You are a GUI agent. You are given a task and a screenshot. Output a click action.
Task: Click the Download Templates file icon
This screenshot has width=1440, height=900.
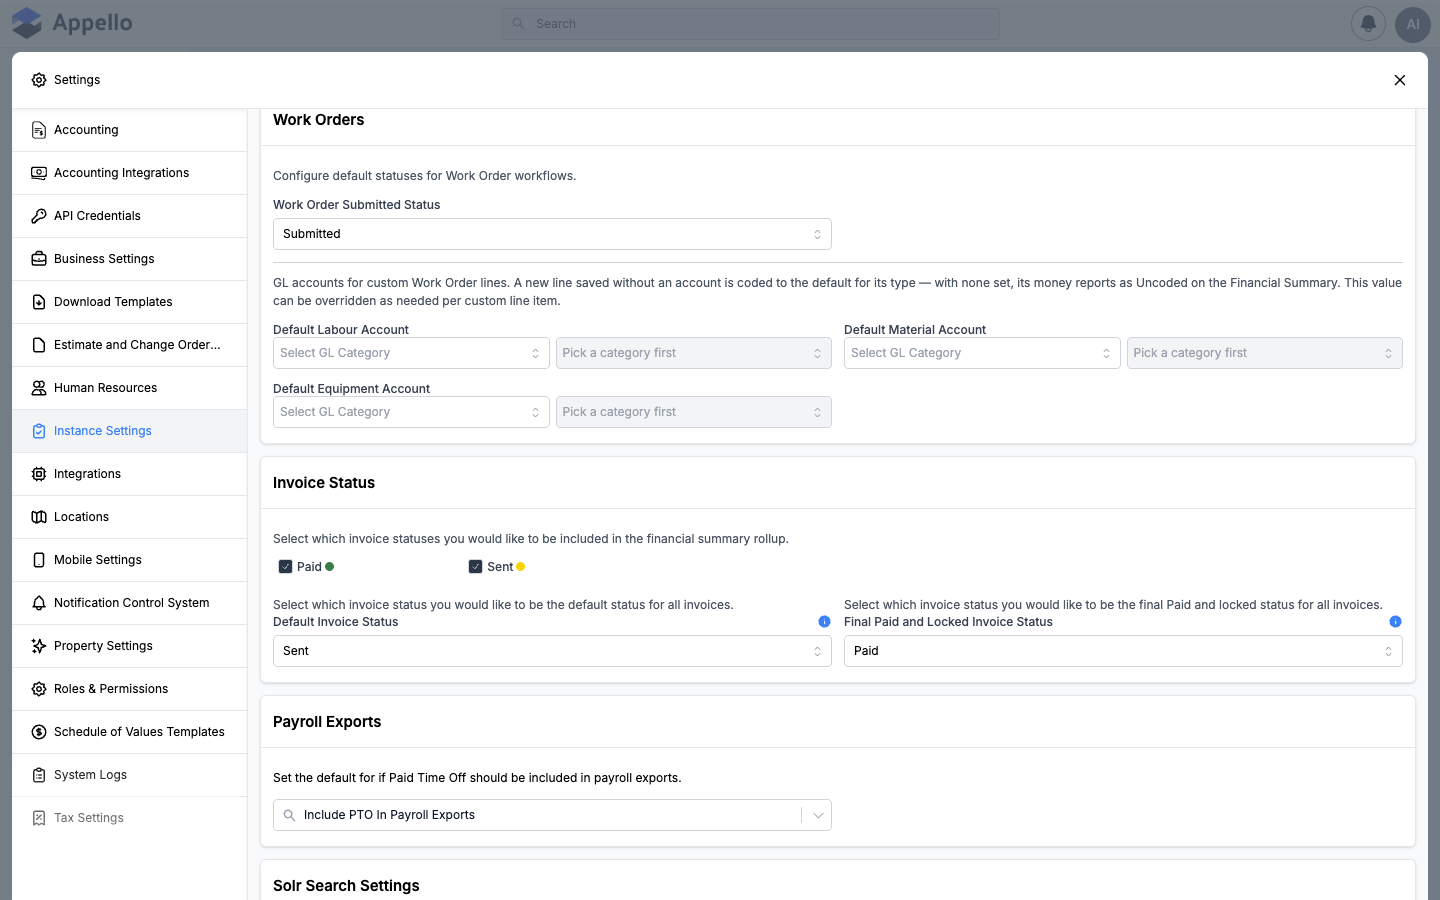39,302
